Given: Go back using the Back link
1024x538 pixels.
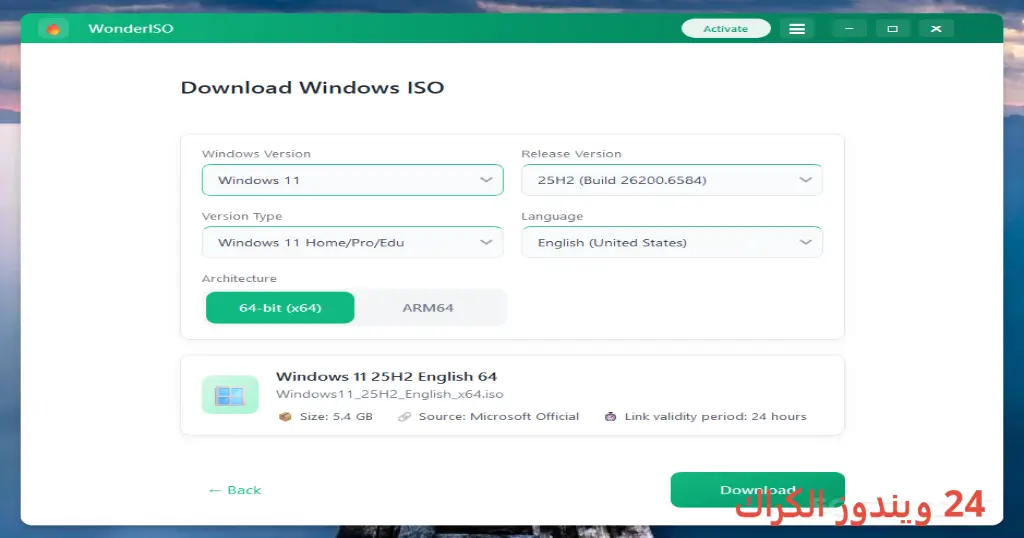Looking at the screenshot, I should tap(234, 490).
